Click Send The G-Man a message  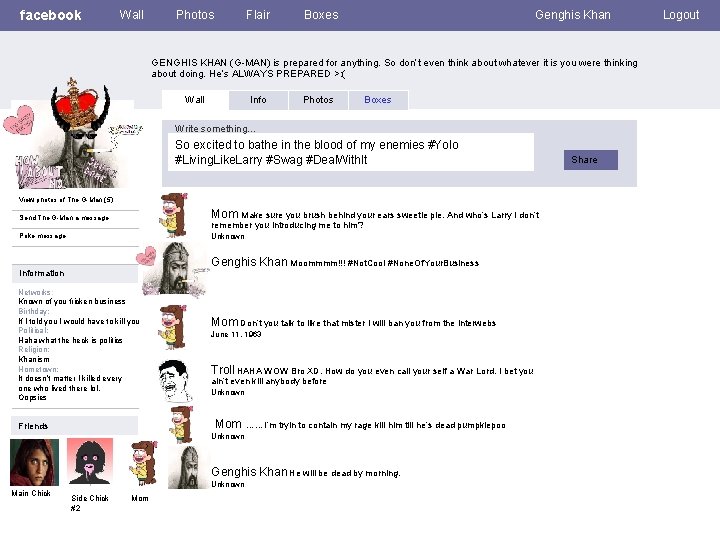(64, 218)
